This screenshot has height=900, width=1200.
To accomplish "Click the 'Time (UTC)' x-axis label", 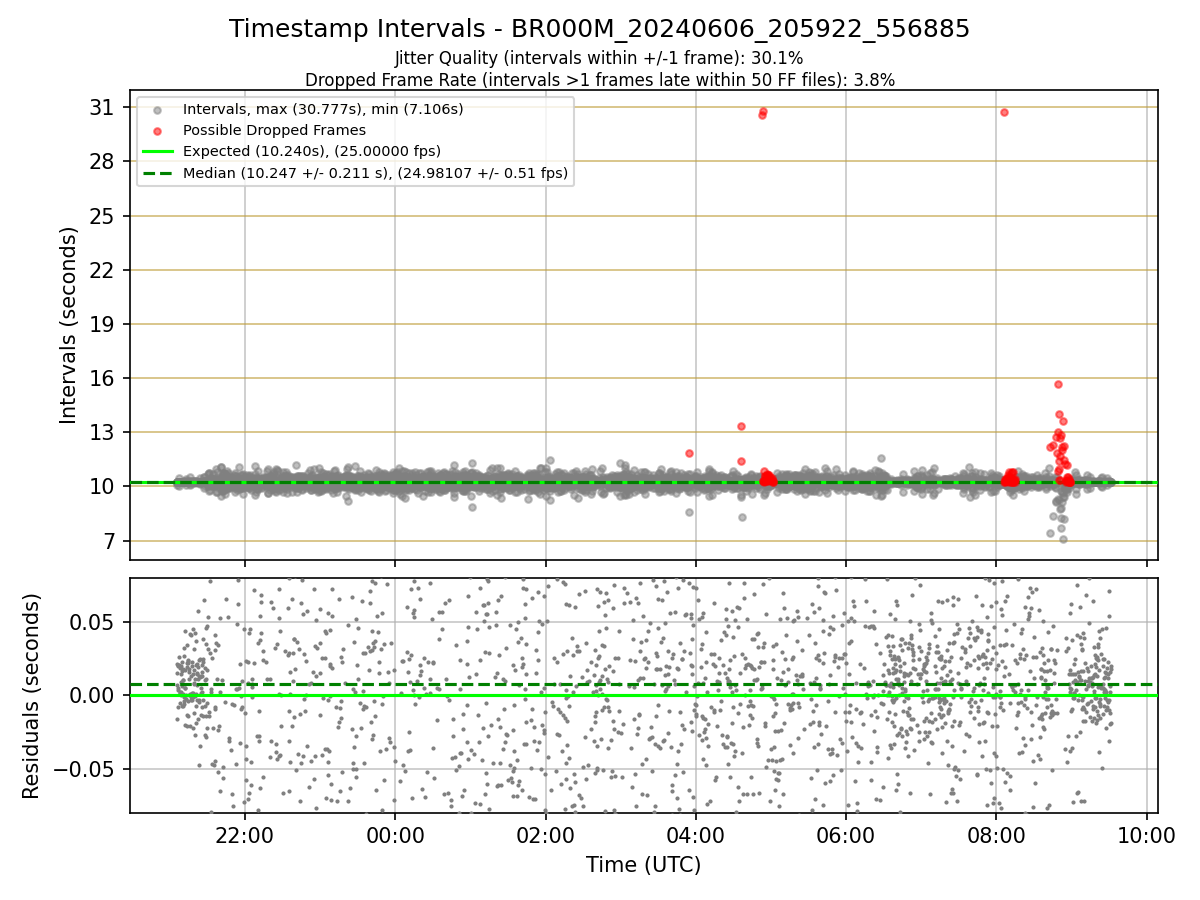I will click(643, 864).
